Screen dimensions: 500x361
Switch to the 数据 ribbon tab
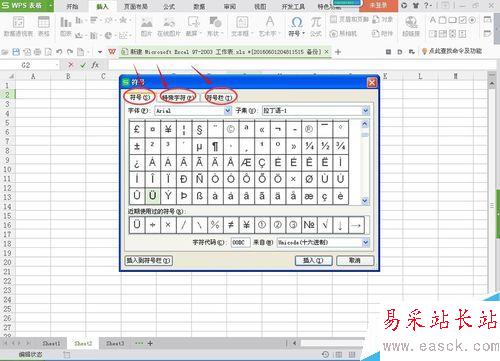pyautogui.click(x=199, y=6)
